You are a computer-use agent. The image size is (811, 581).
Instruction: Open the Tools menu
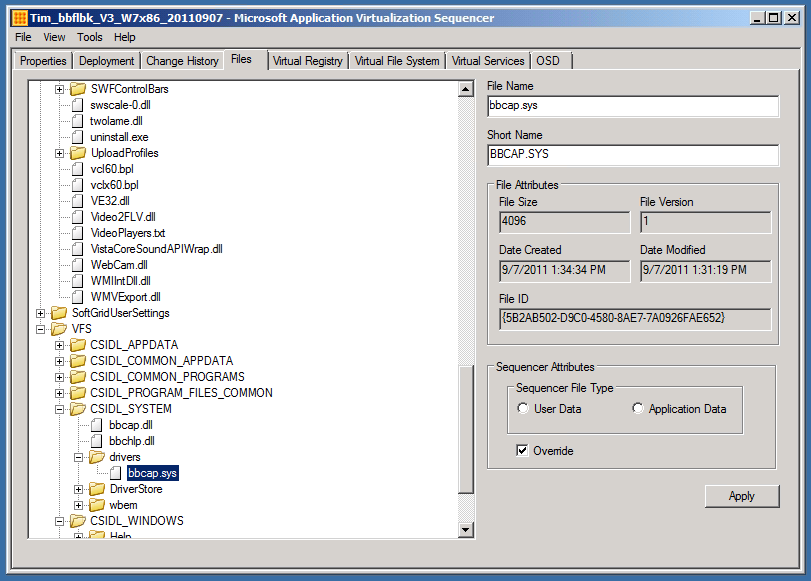(90, 37)
